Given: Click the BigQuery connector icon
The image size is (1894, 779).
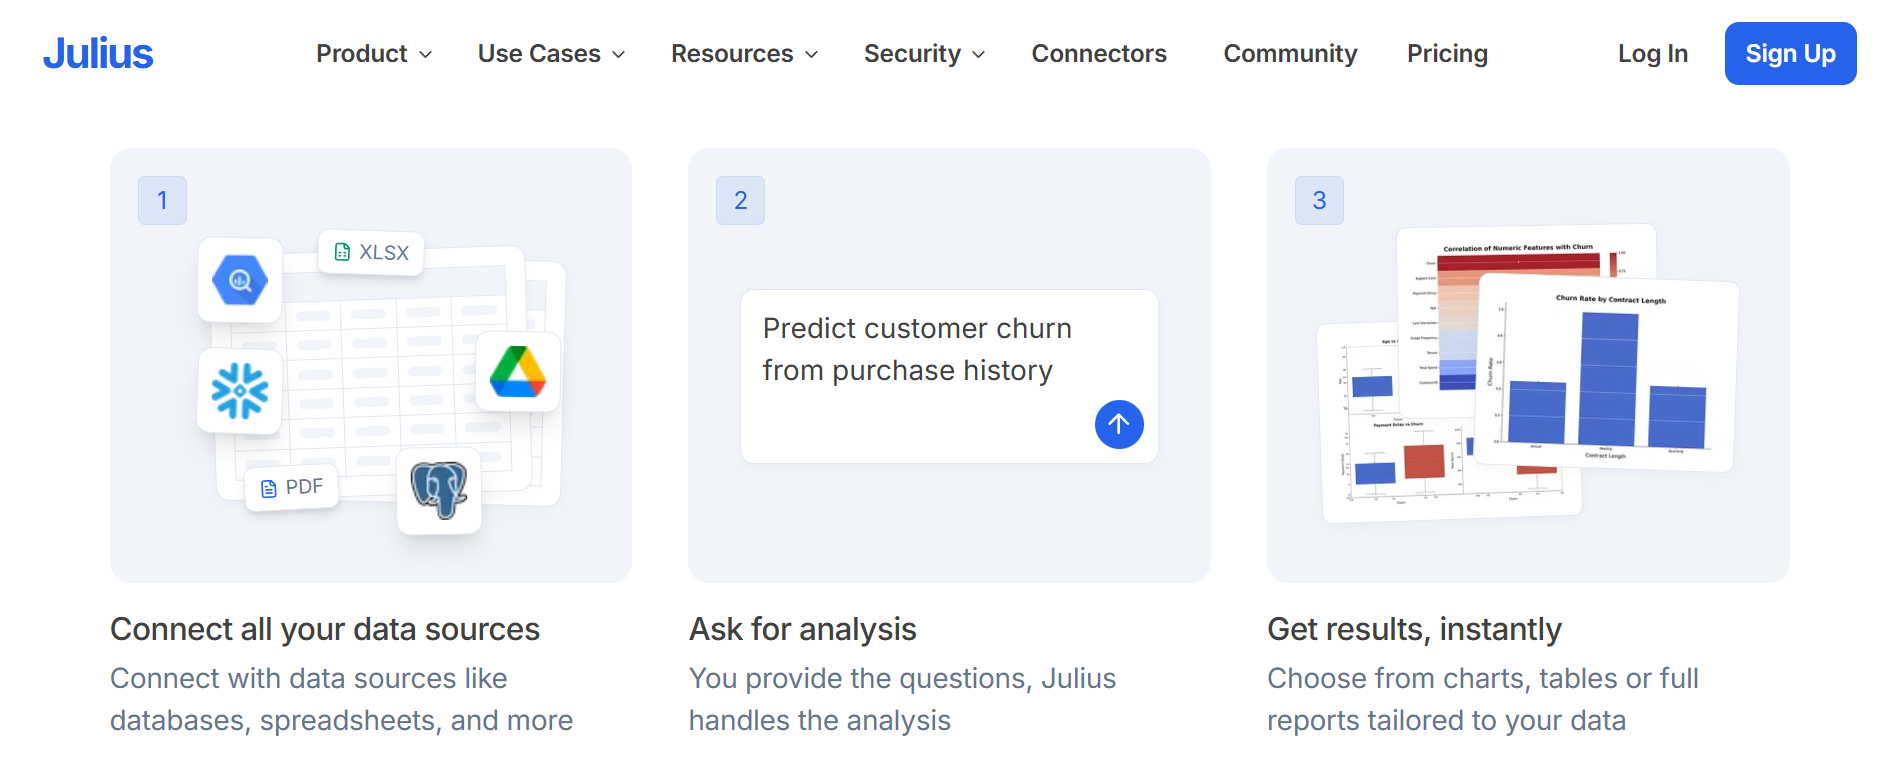Looking at the screenshot, I should pos(240,280).
